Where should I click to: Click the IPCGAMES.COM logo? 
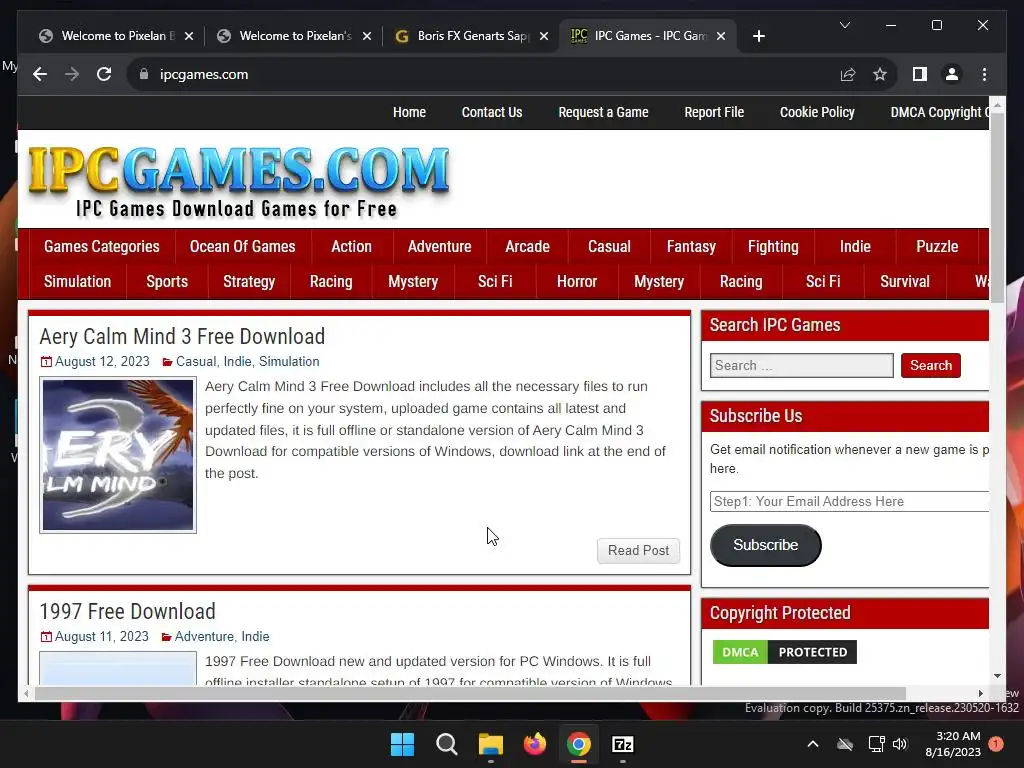click(x=238, y=180)
